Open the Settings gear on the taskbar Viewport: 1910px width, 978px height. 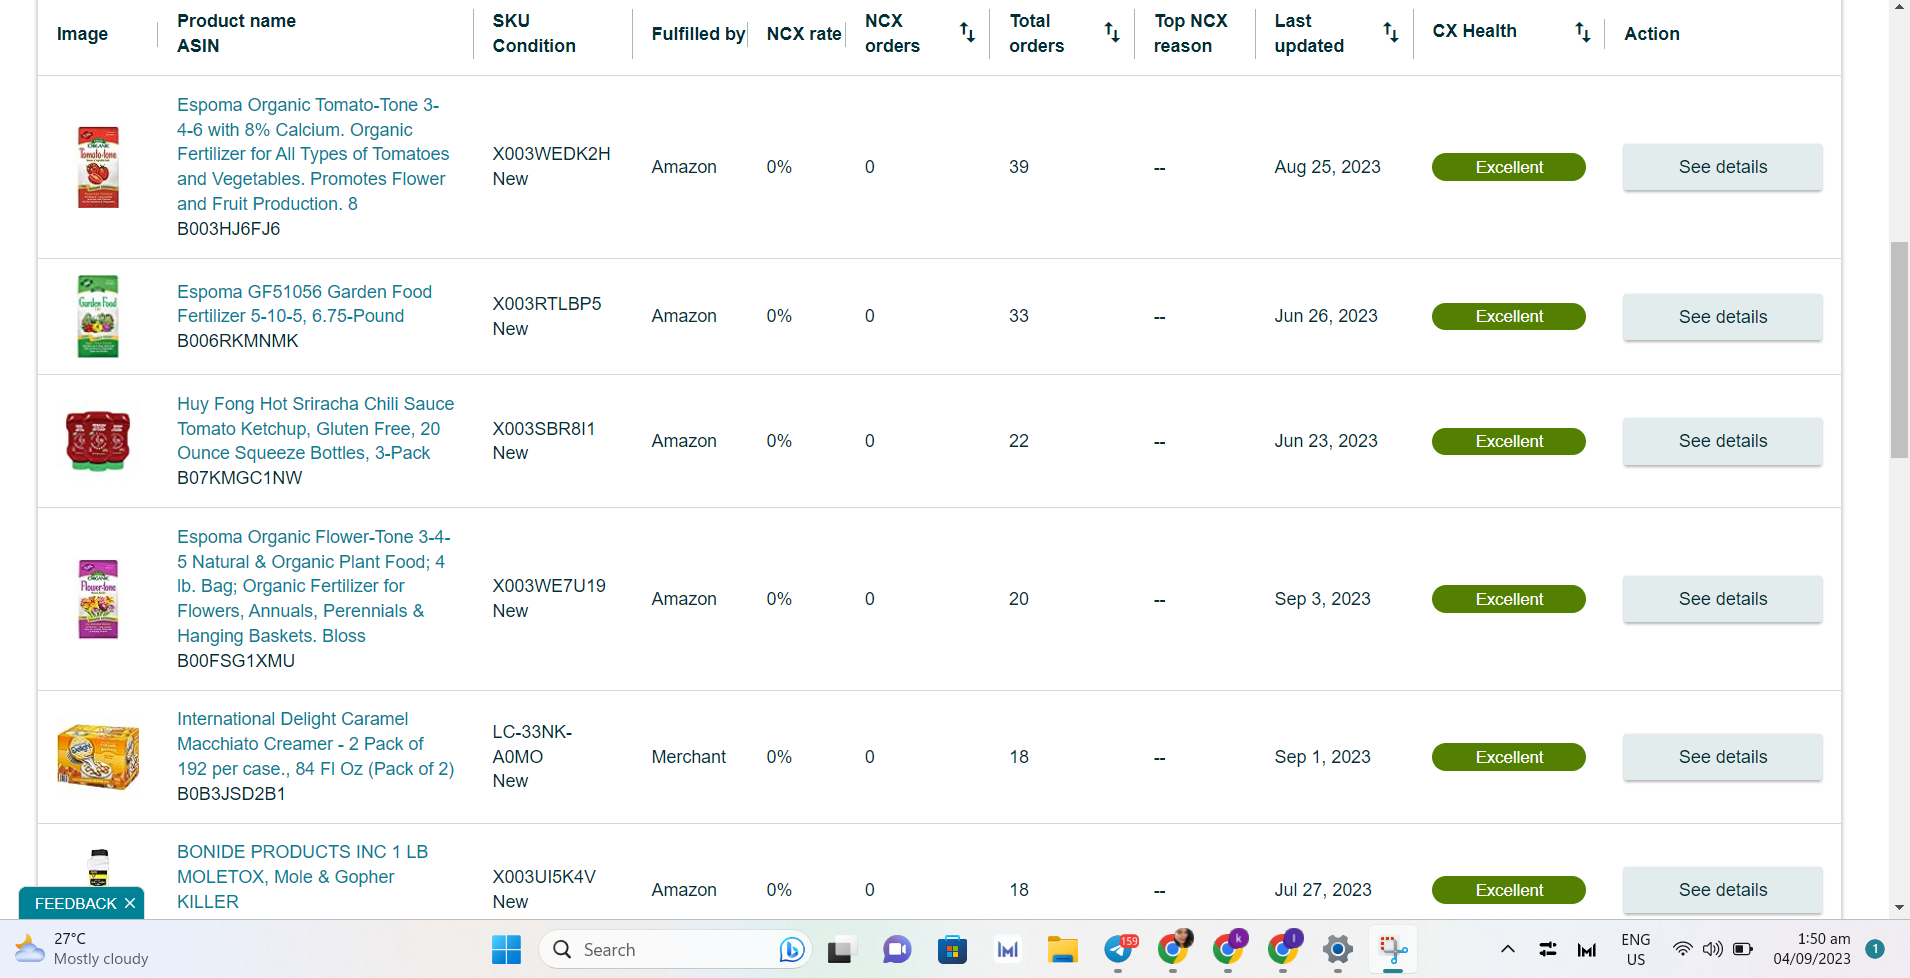tap(1337, 949)
